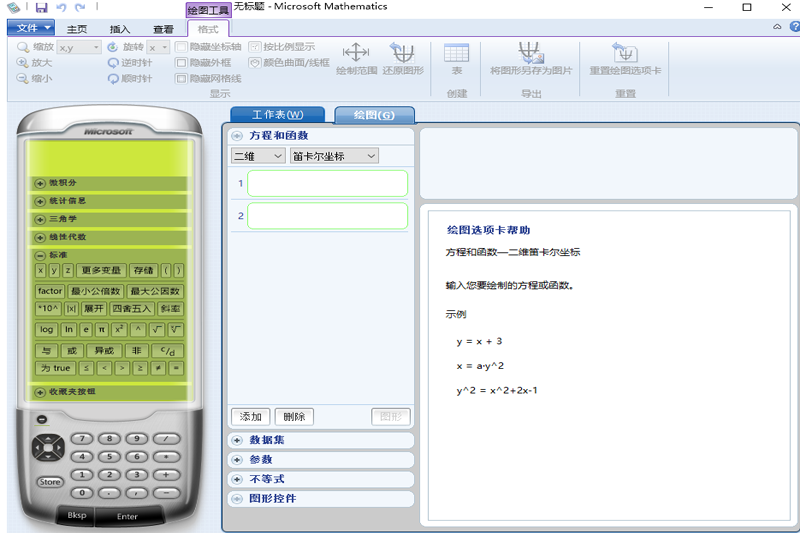800x533 pixels.
Task: Open the 笛卡尔坐标 coordinate system dropdown
Action: (x=334, y=156)
